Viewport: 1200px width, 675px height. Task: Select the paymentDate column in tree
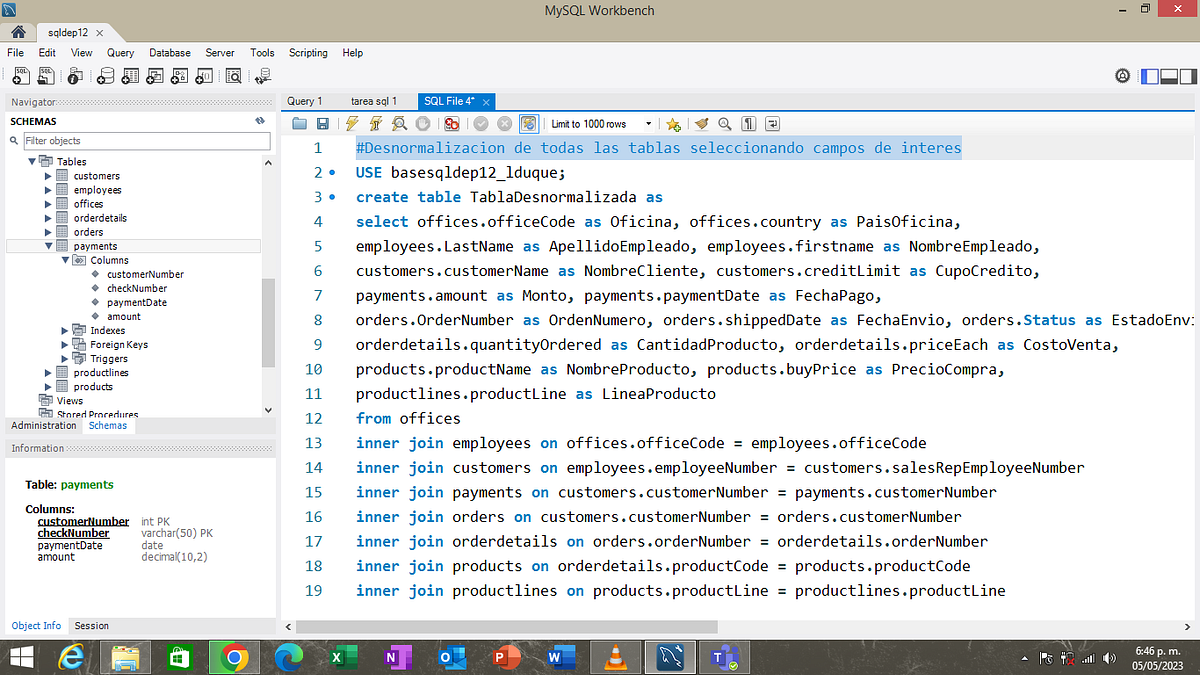(x=136, y=302)
